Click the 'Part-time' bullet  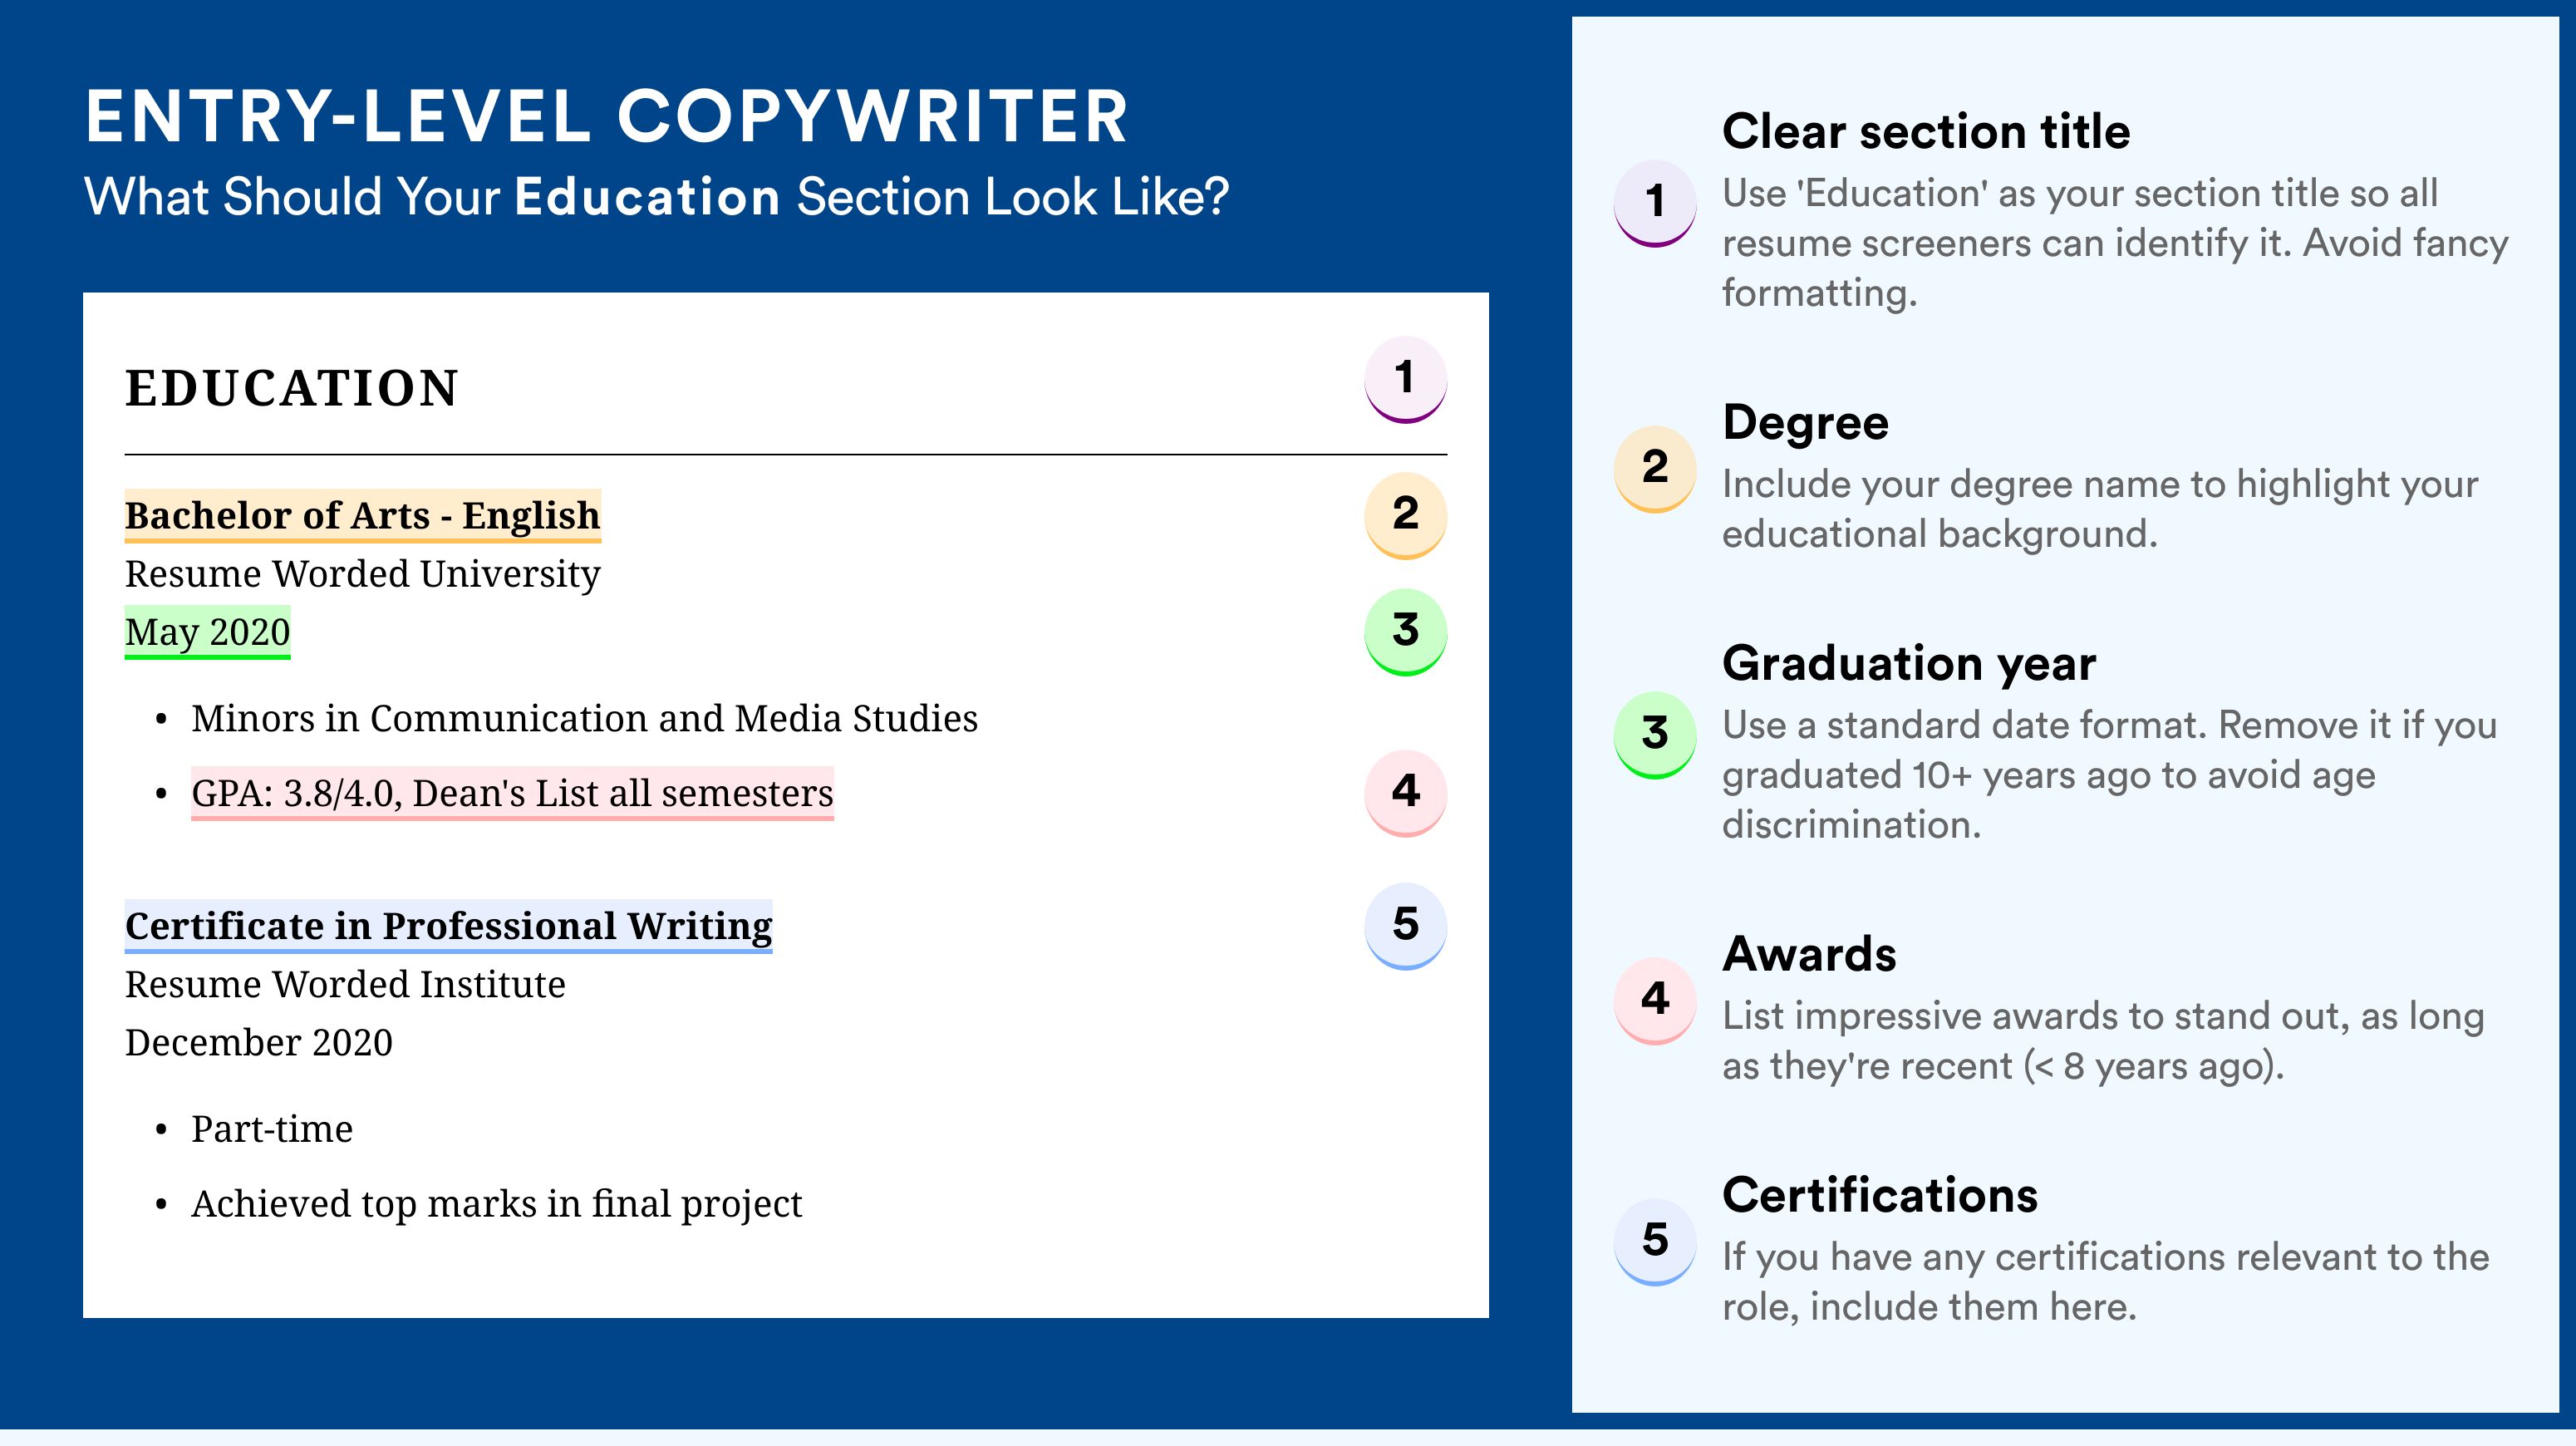(x=272, y=1130)
